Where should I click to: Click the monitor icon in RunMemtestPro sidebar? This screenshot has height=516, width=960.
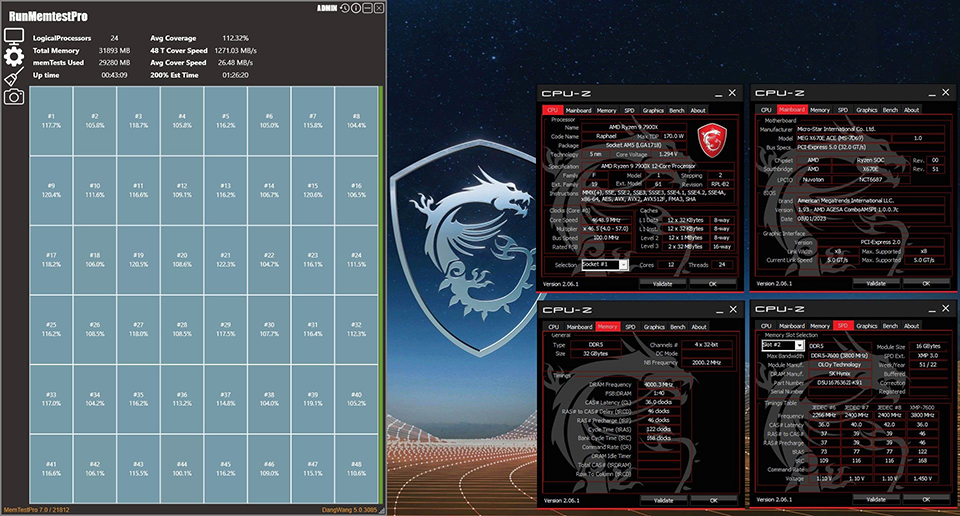pos(14,37)
